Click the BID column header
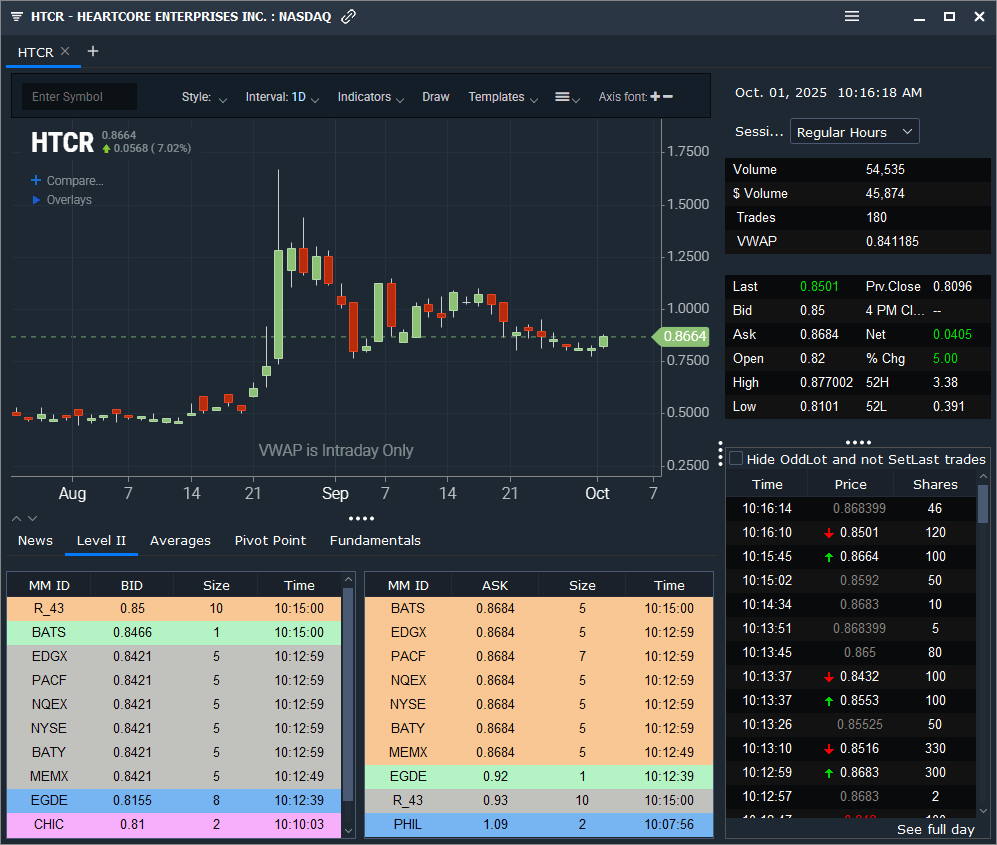Image resolution: width=997 pixels, height=845 pixels. (132, 585)
